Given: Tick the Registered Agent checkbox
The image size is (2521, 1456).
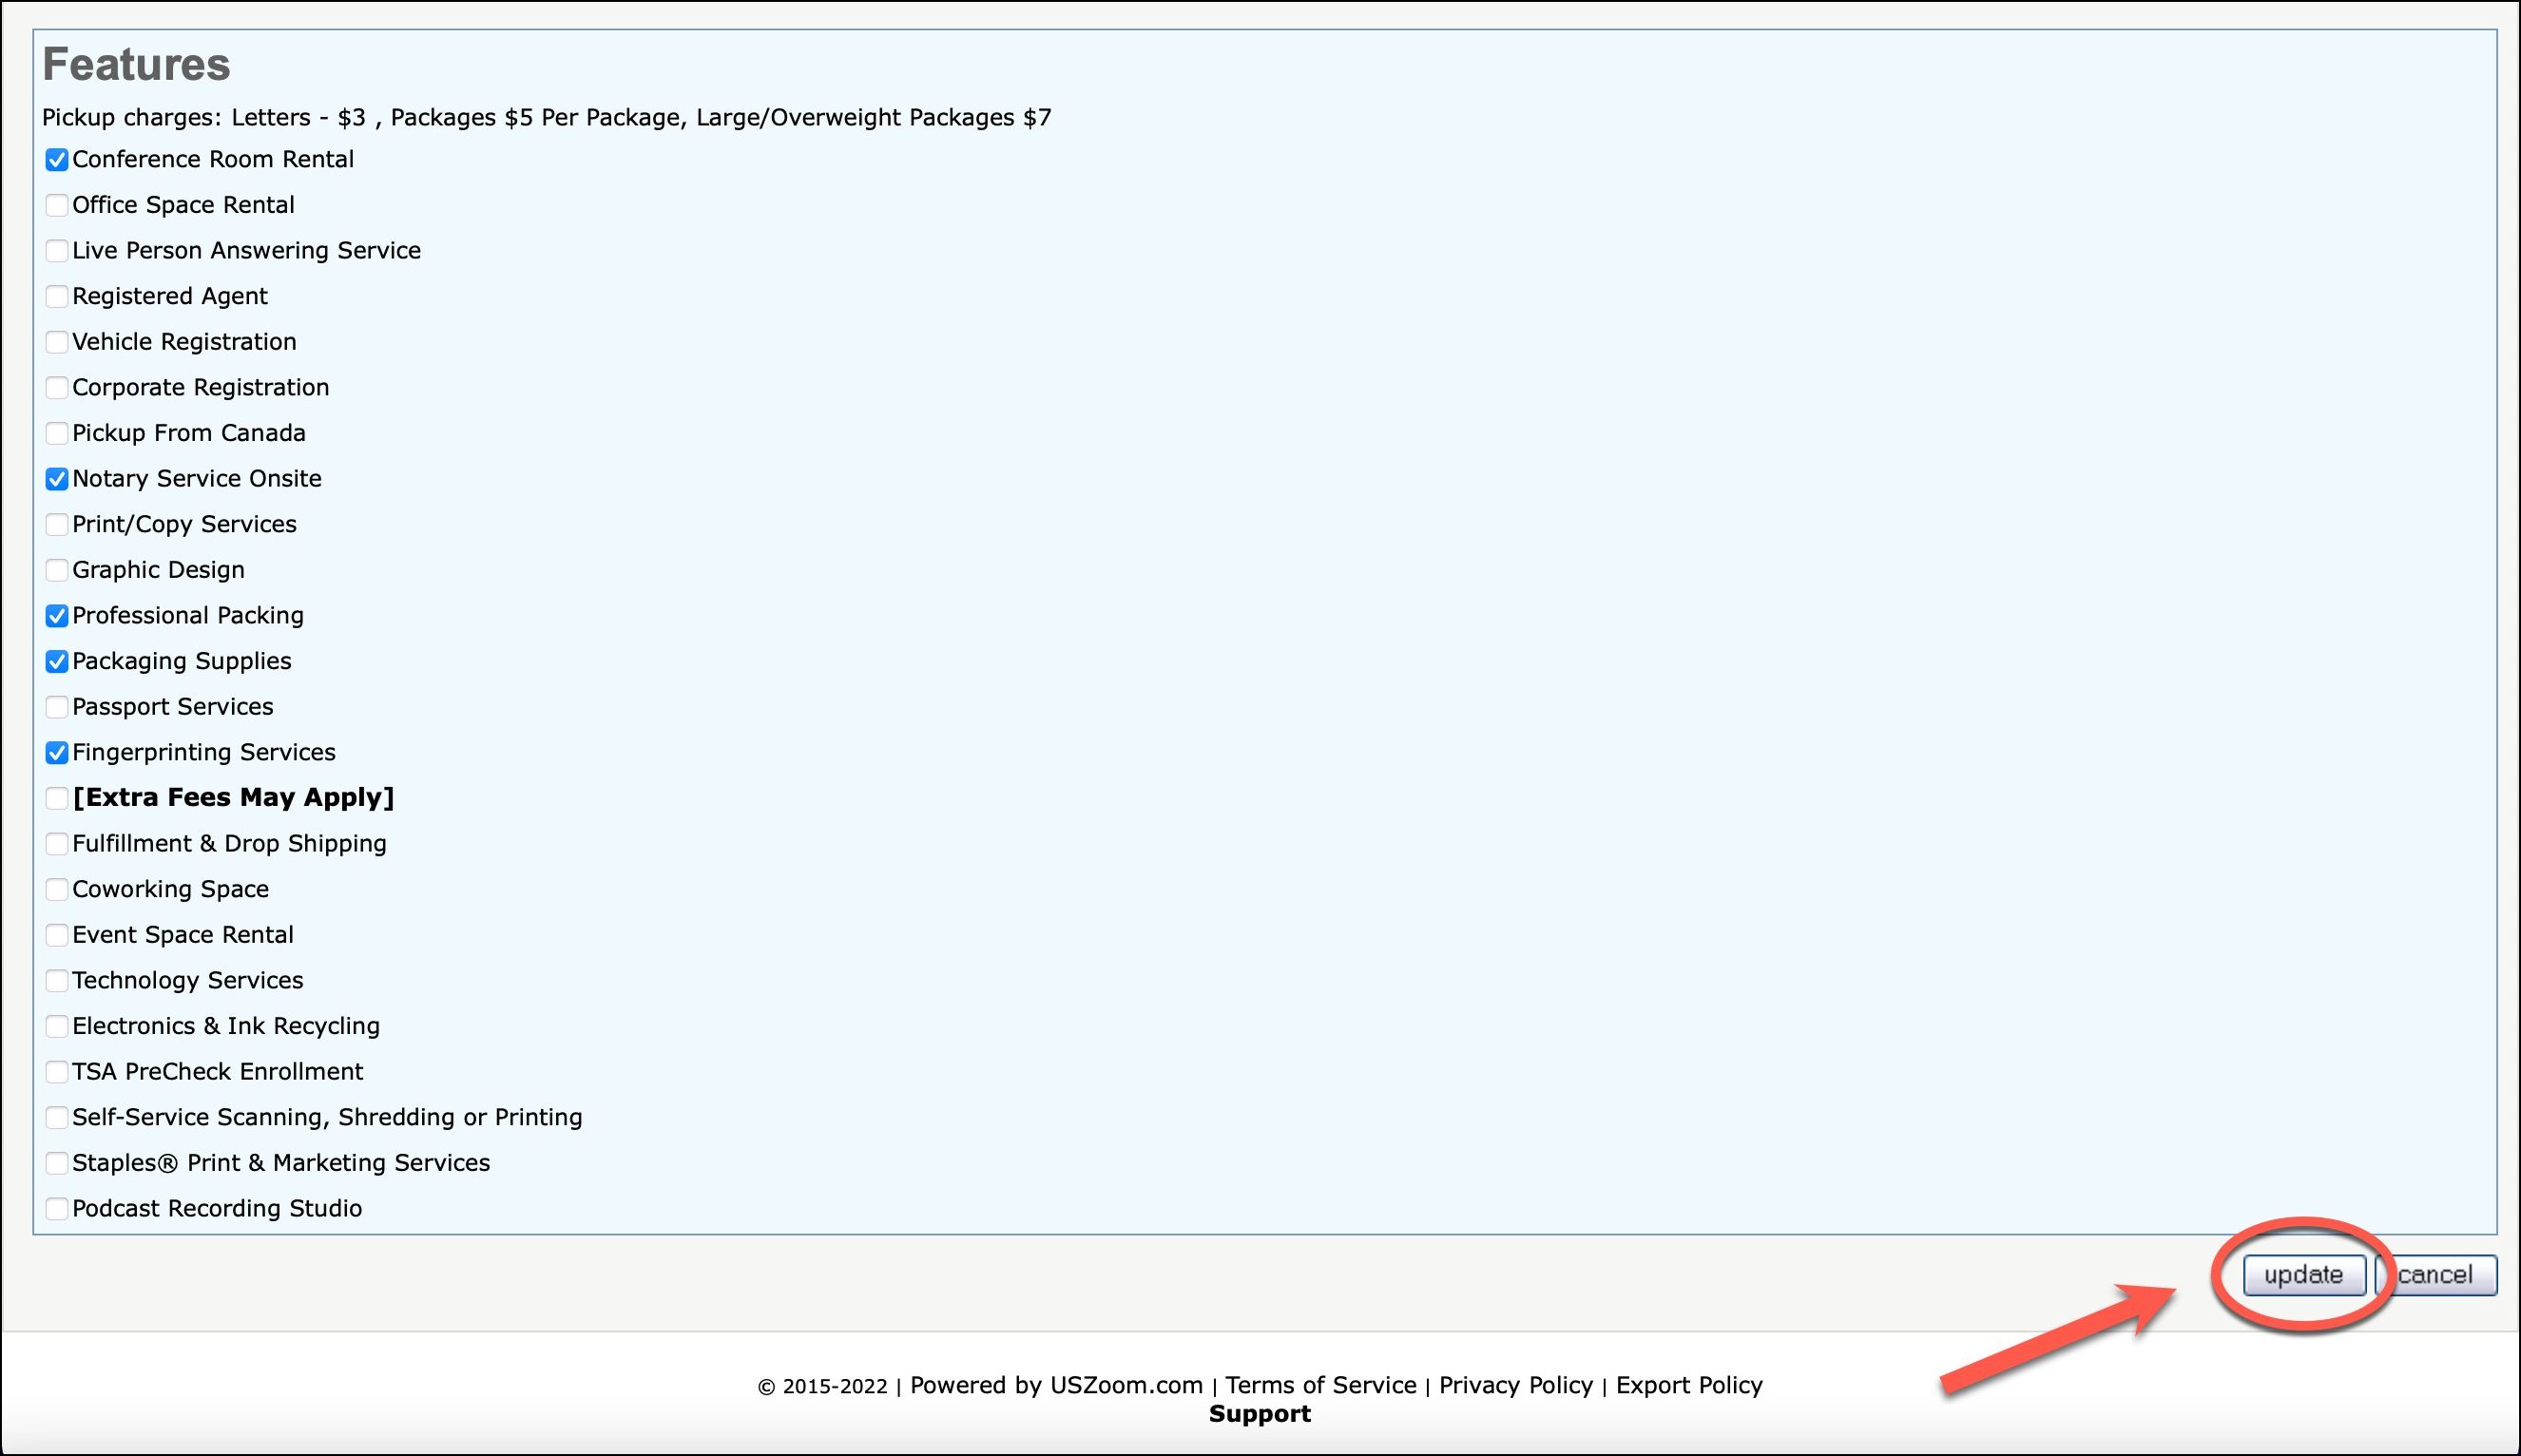Looking at the screenshot, I should pos(57,297).
